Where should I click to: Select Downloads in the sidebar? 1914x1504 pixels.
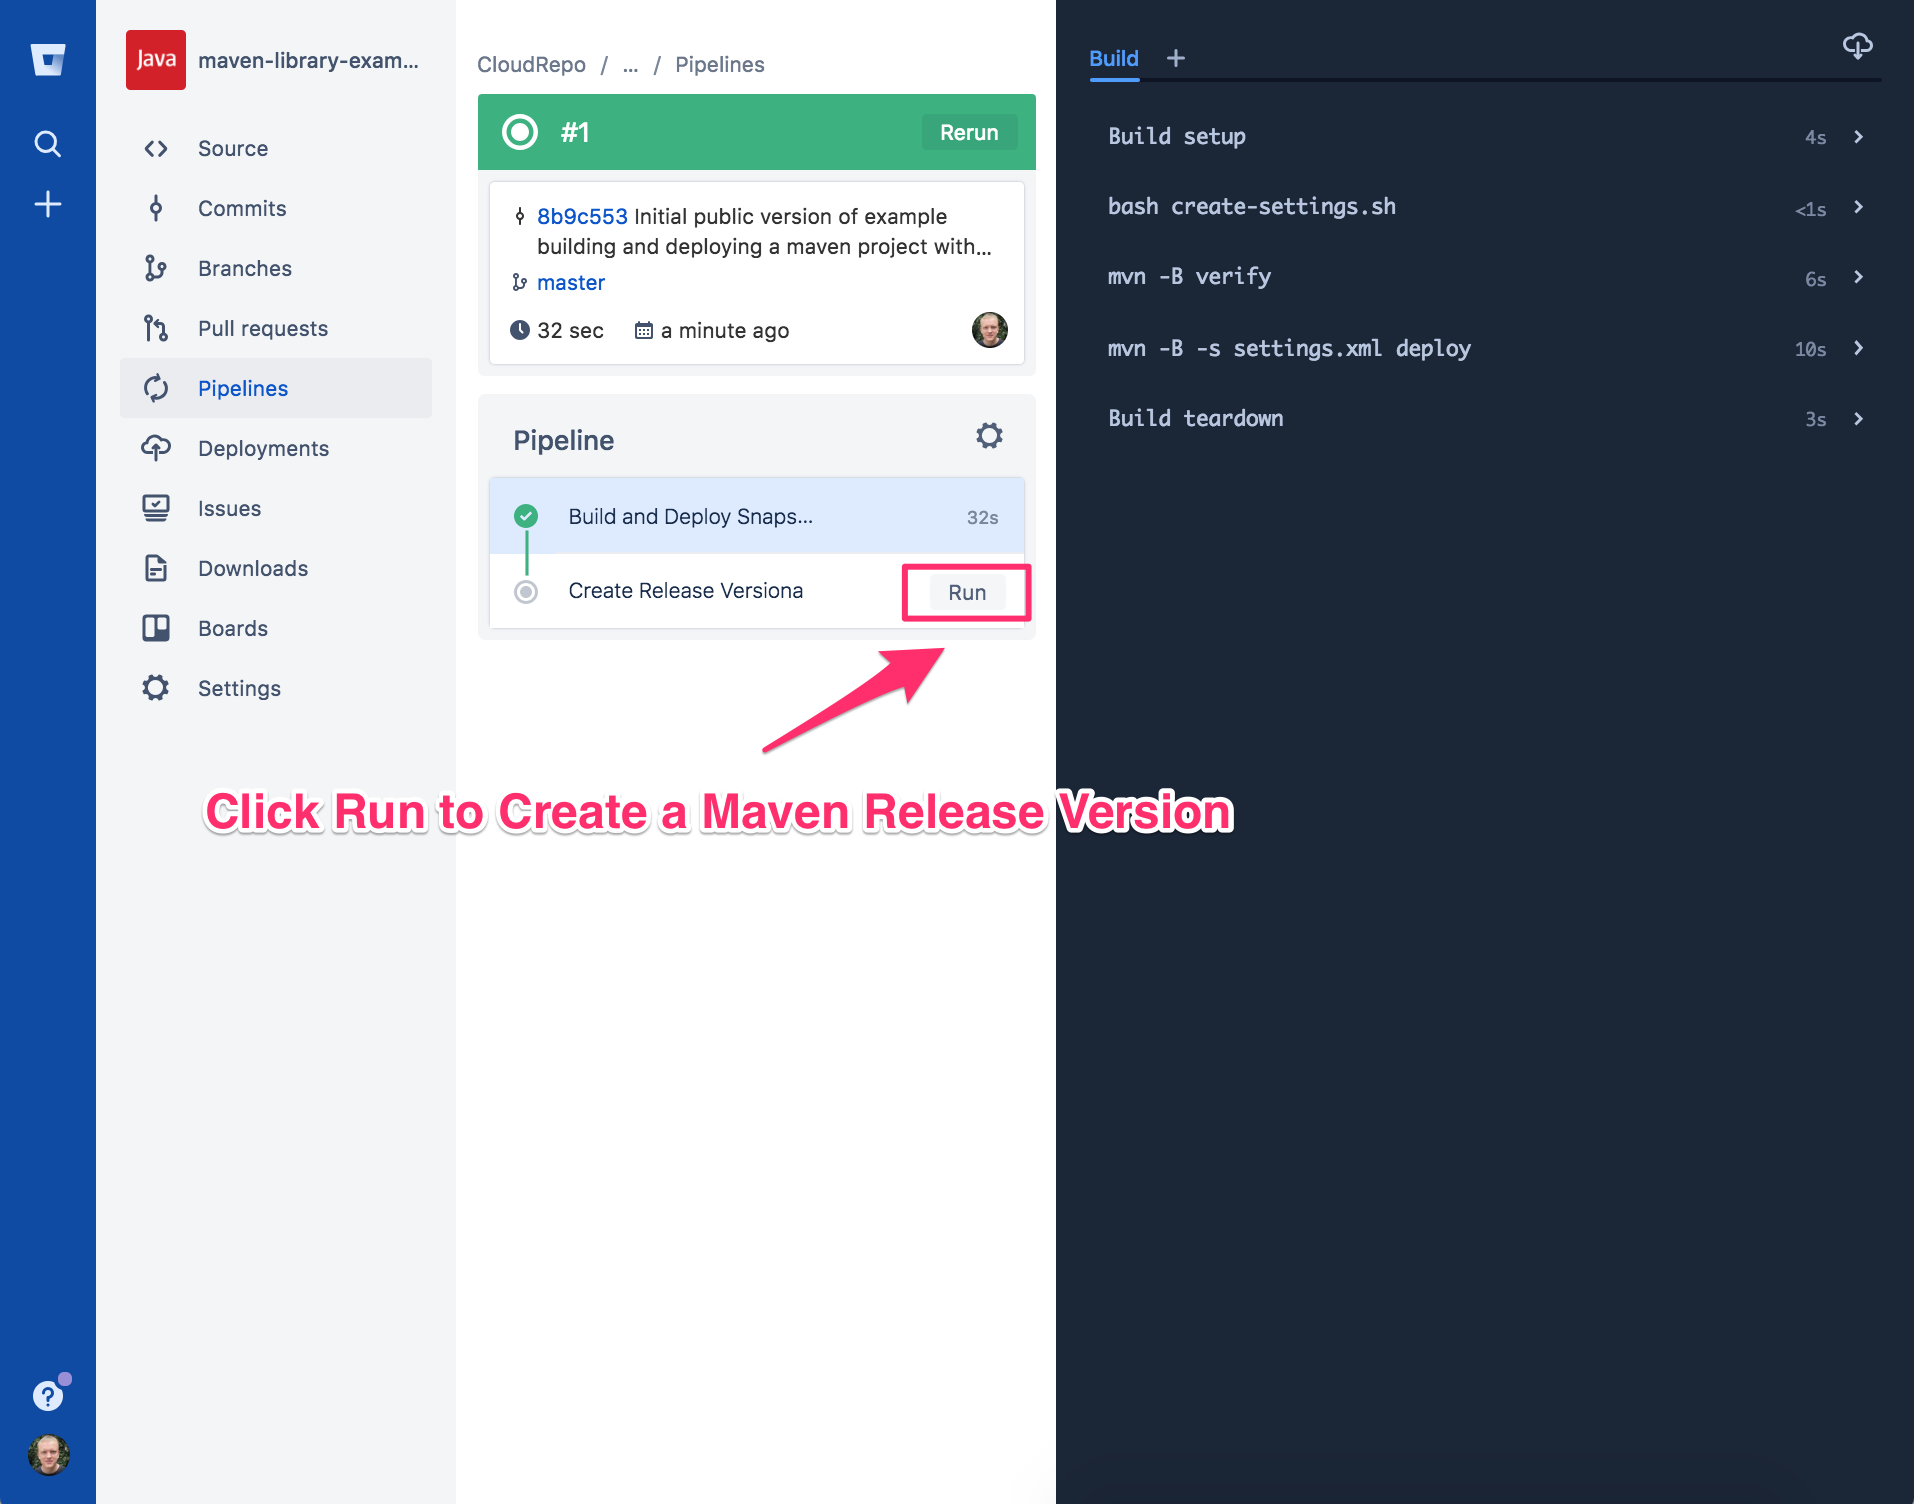pos(252,568)
